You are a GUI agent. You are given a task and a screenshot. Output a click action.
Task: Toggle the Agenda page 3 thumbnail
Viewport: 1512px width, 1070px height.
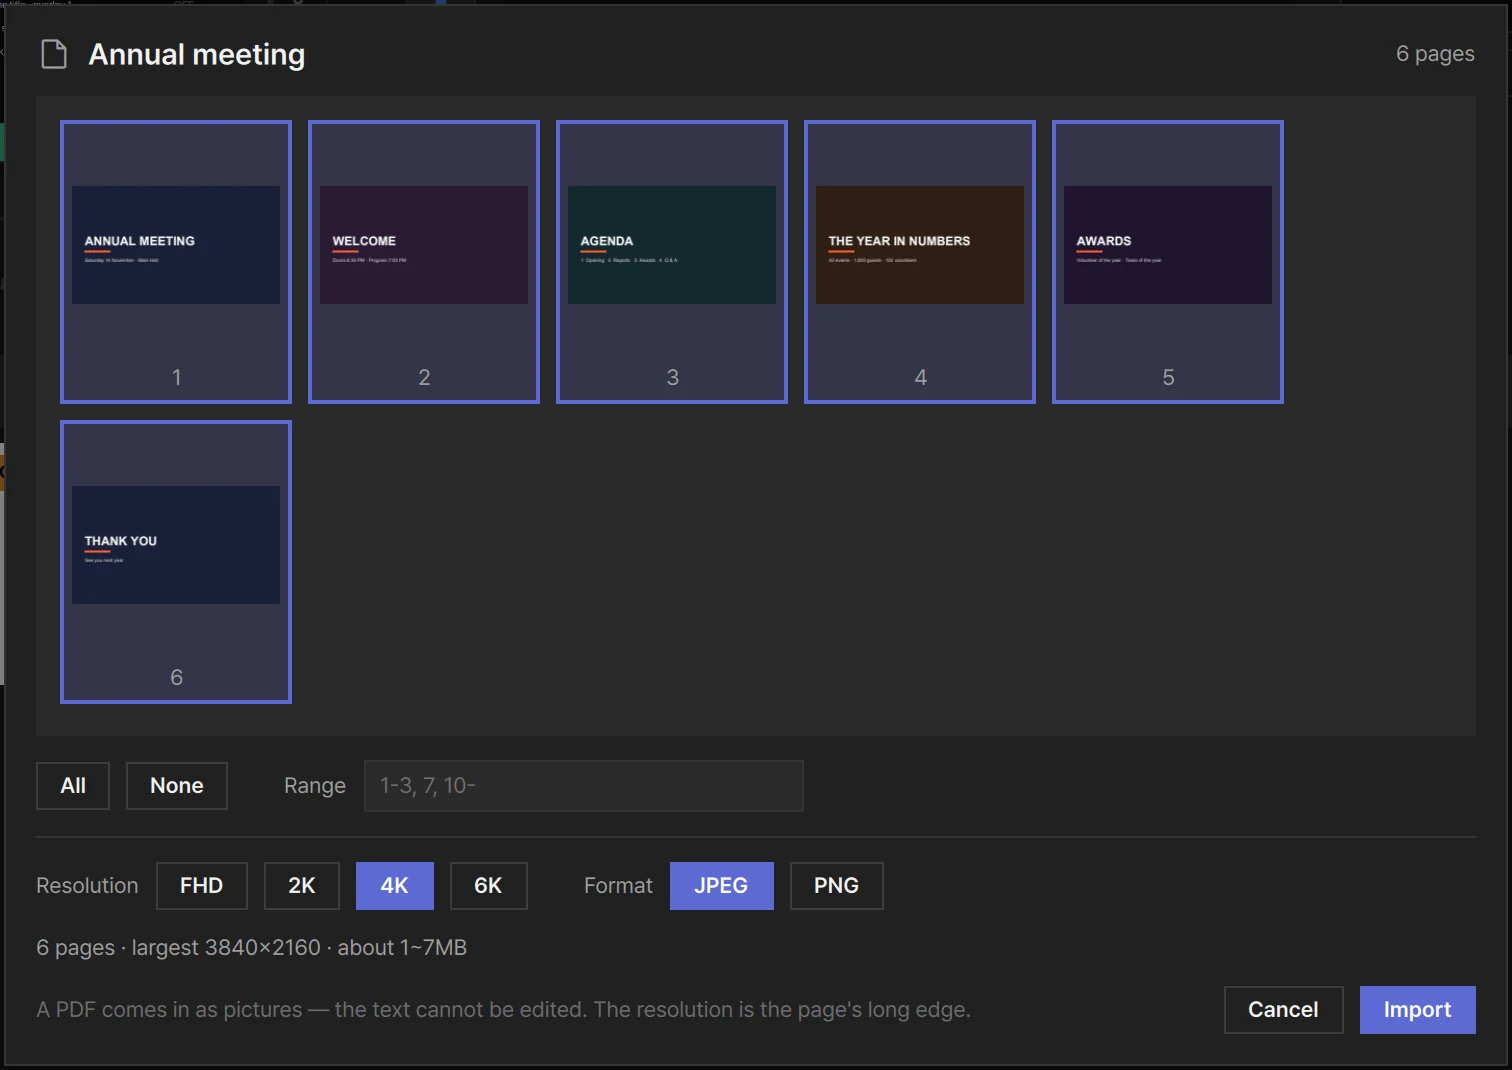672,262
